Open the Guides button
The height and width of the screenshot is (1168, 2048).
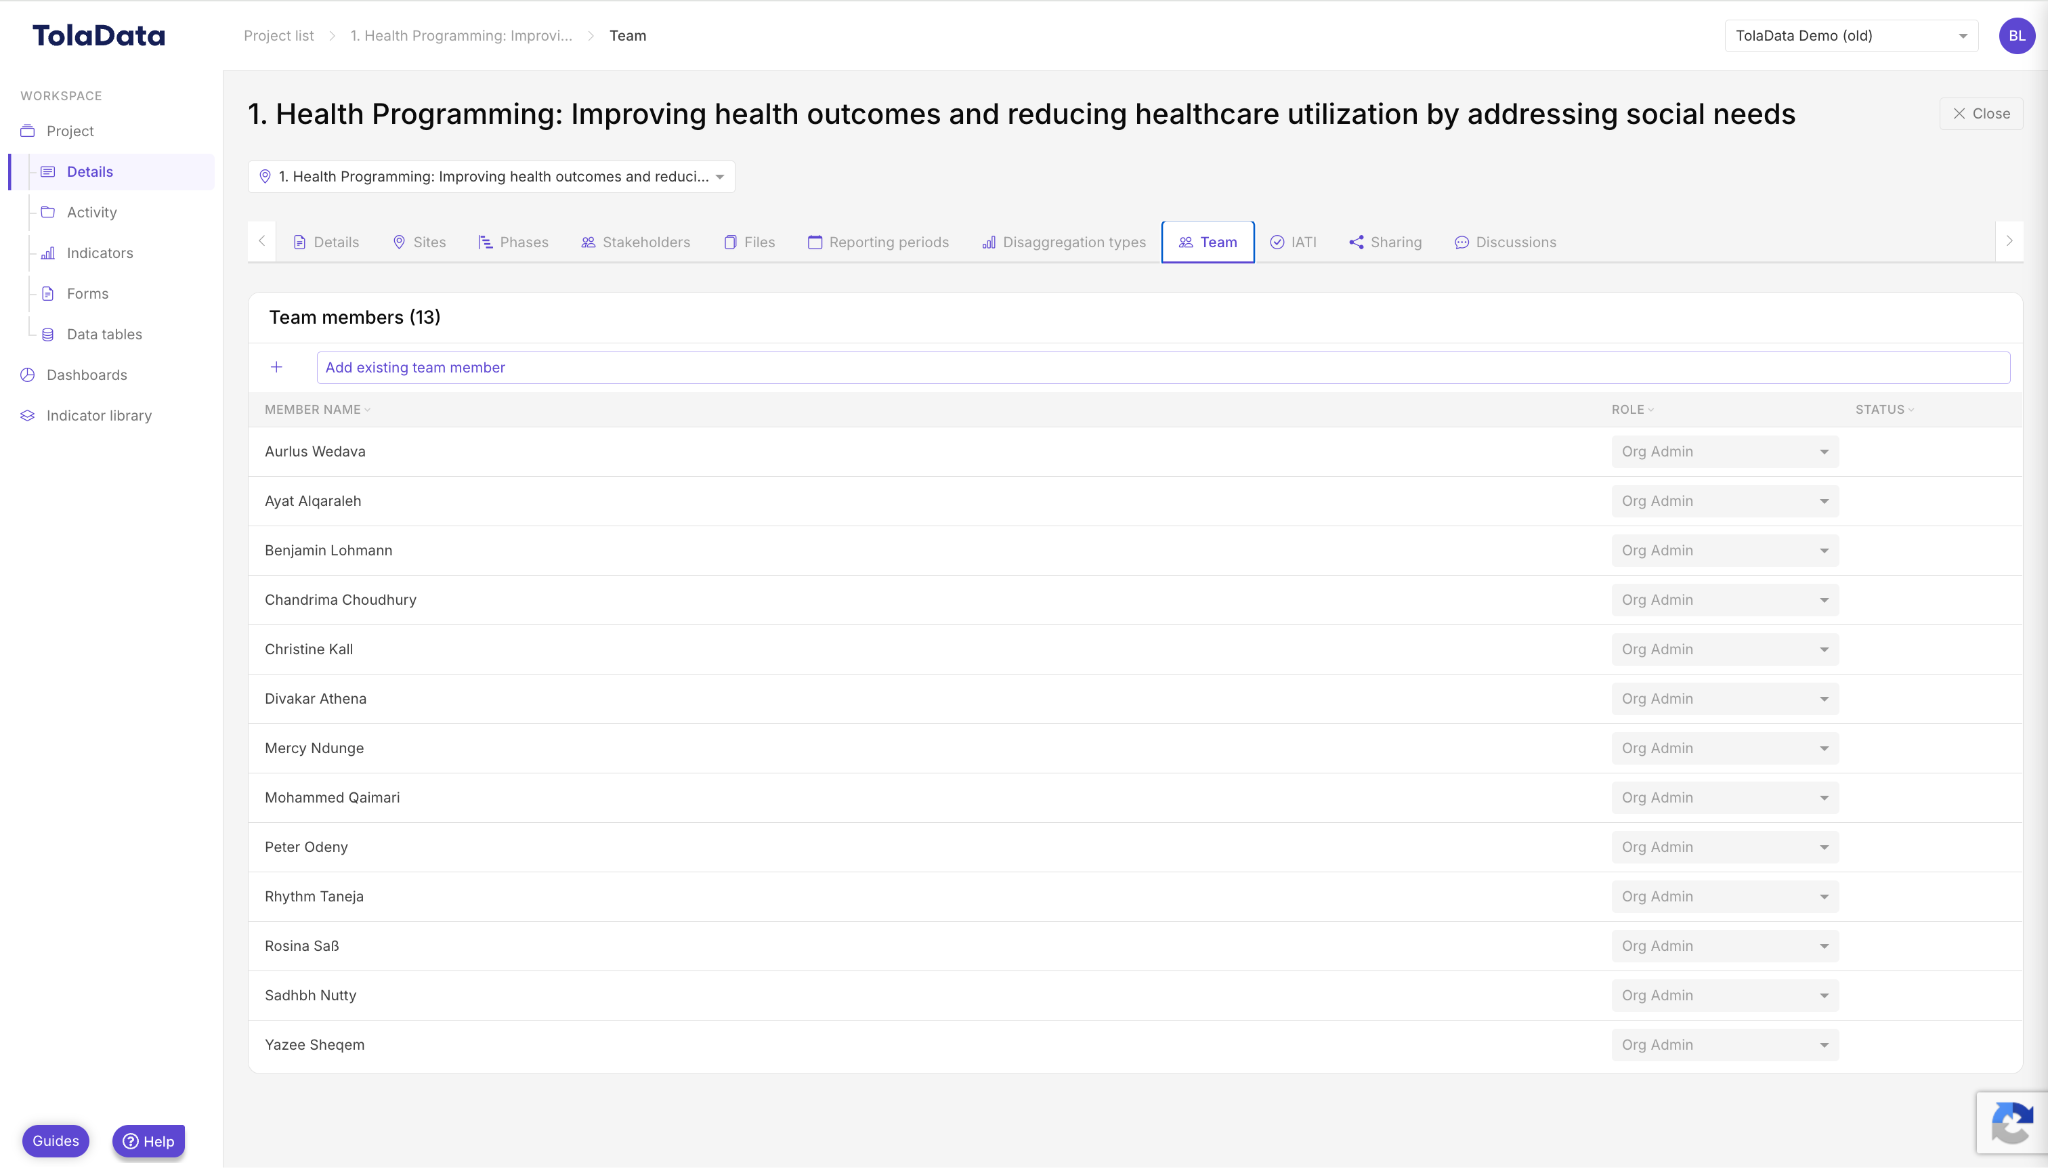click(56, 1141)
